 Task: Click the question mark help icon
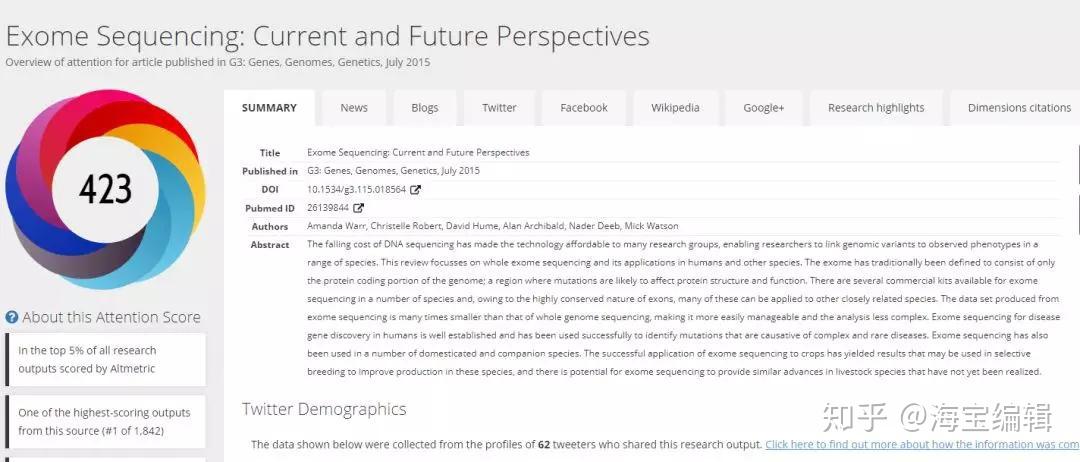tap(11, 318)
